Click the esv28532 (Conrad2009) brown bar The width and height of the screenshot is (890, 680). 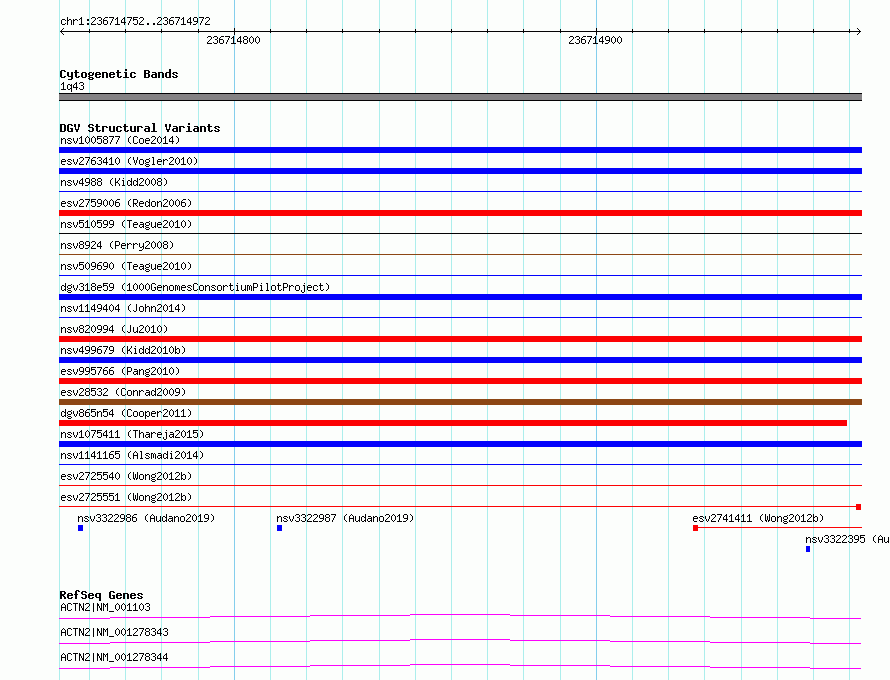(460, 402)
